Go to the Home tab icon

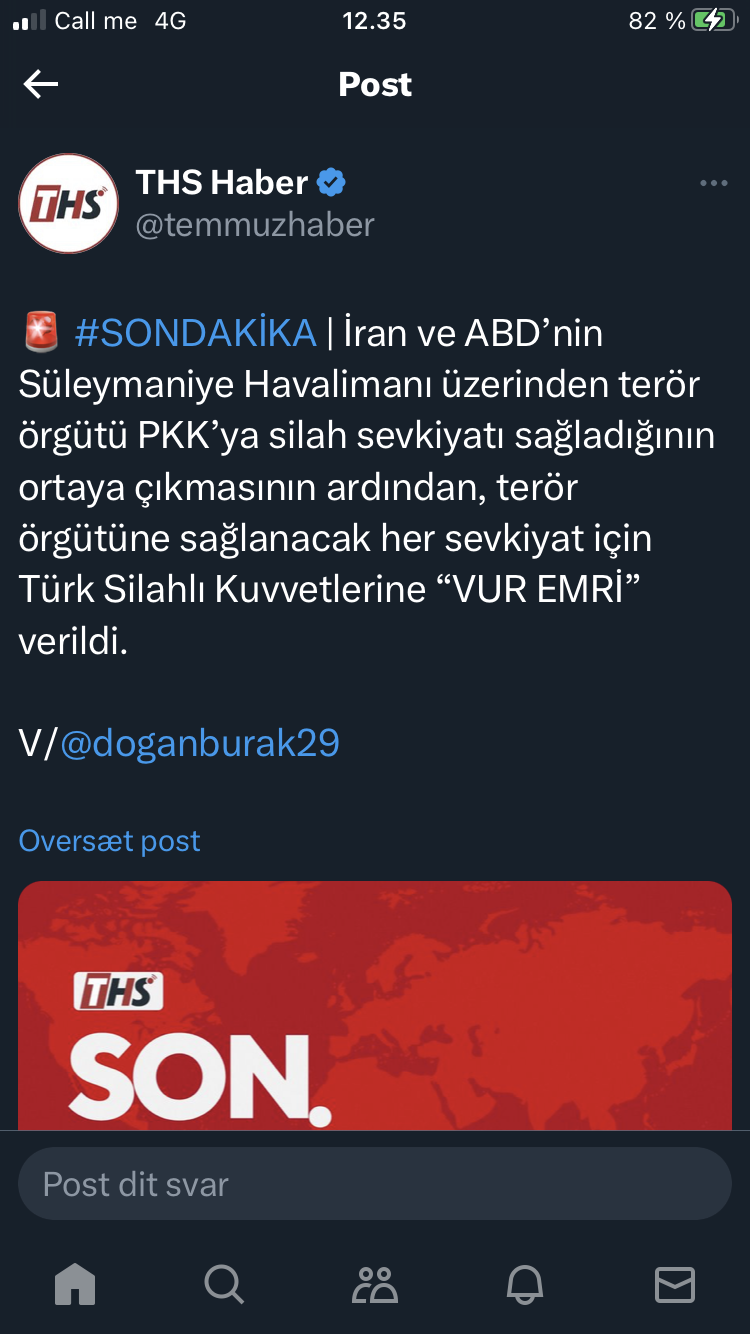tap(76, 1284)
